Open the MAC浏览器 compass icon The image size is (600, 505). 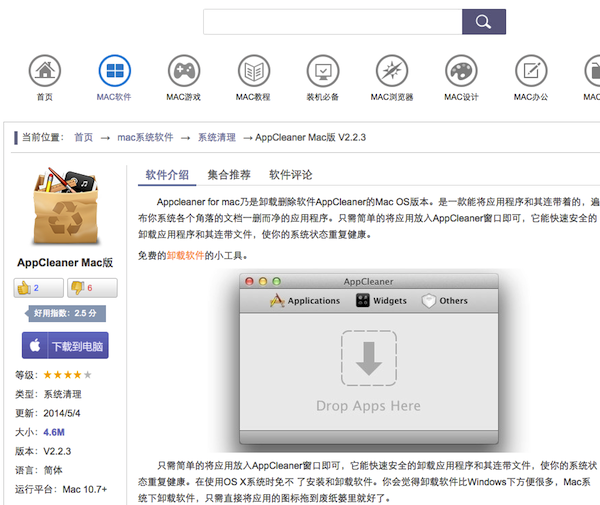pyautogui.click(x=392, y=71)
